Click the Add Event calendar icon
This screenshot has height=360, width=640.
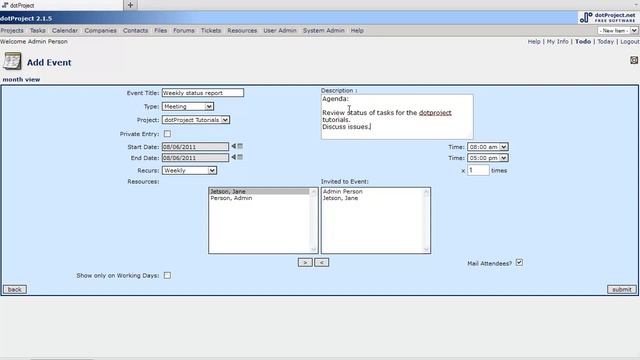pyautogui.click(x=12, y=62)
